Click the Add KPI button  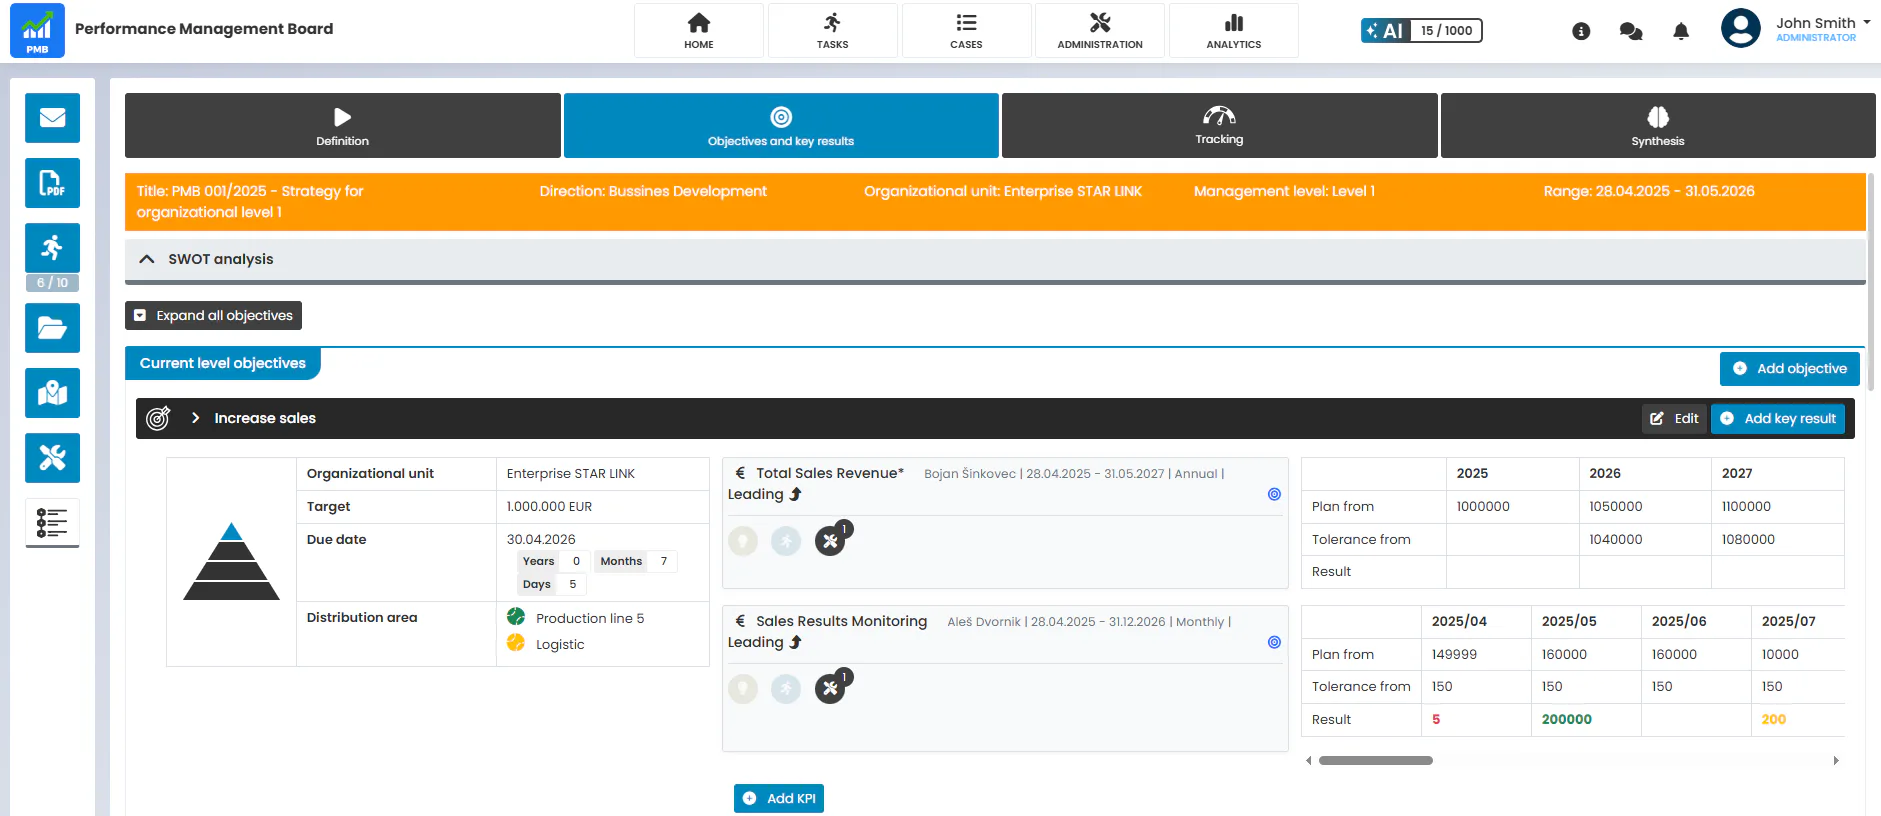779,798
